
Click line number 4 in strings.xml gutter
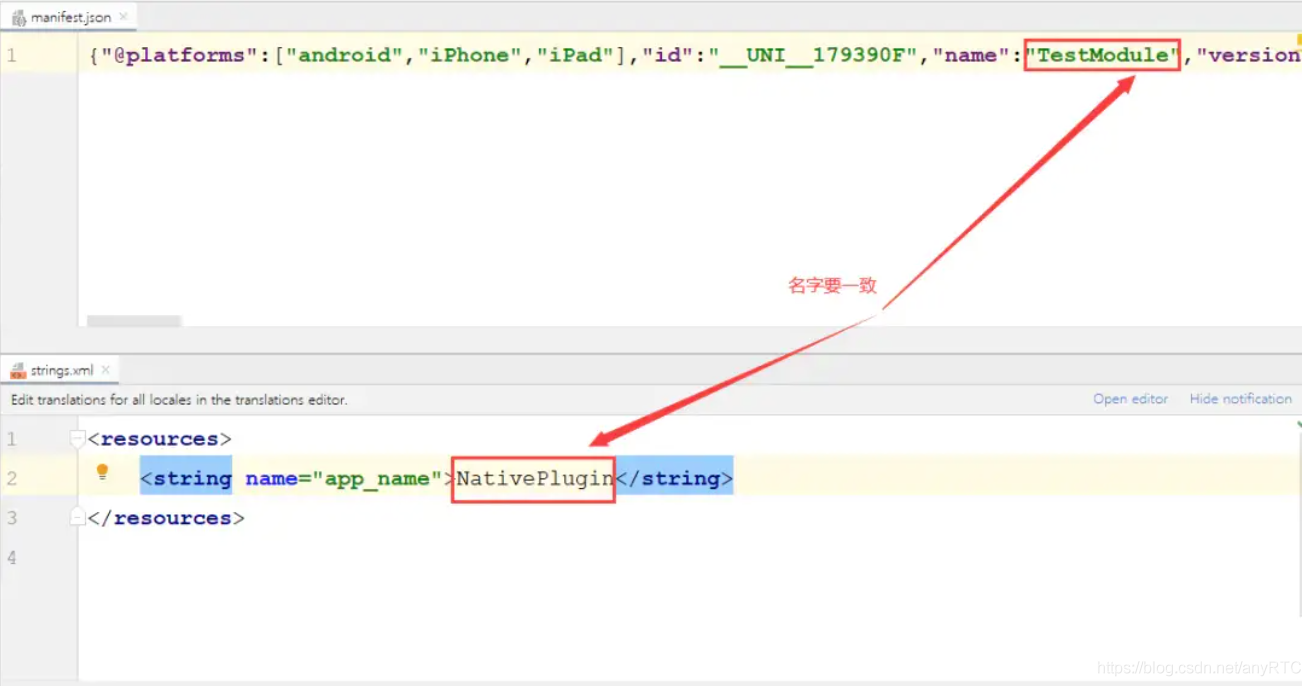(11, 557)
